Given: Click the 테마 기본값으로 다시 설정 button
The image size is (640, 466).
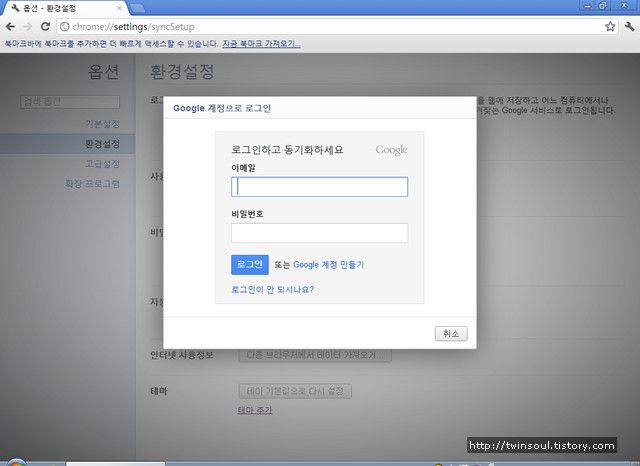Looking at the screenshot, I should [295, 391].
